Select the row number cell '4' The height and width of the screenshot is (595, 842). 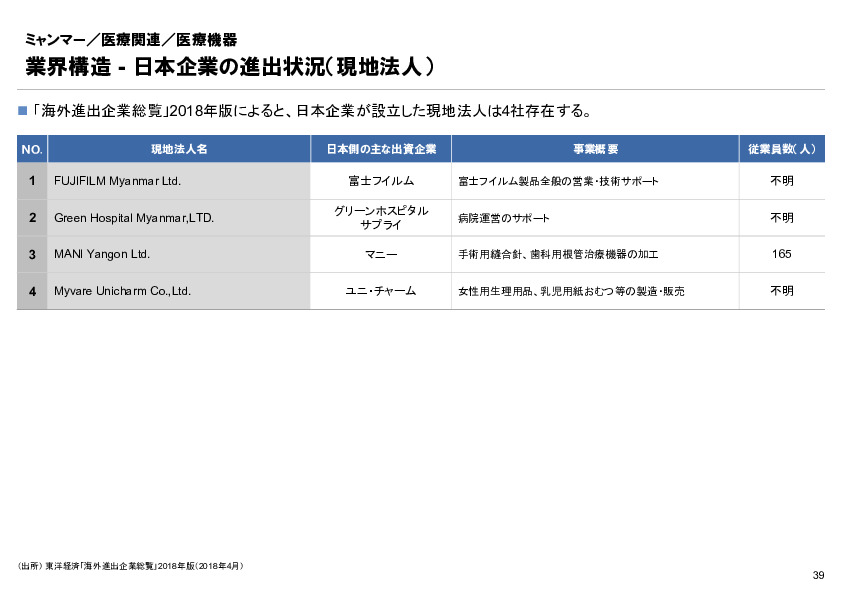(32, 291)
